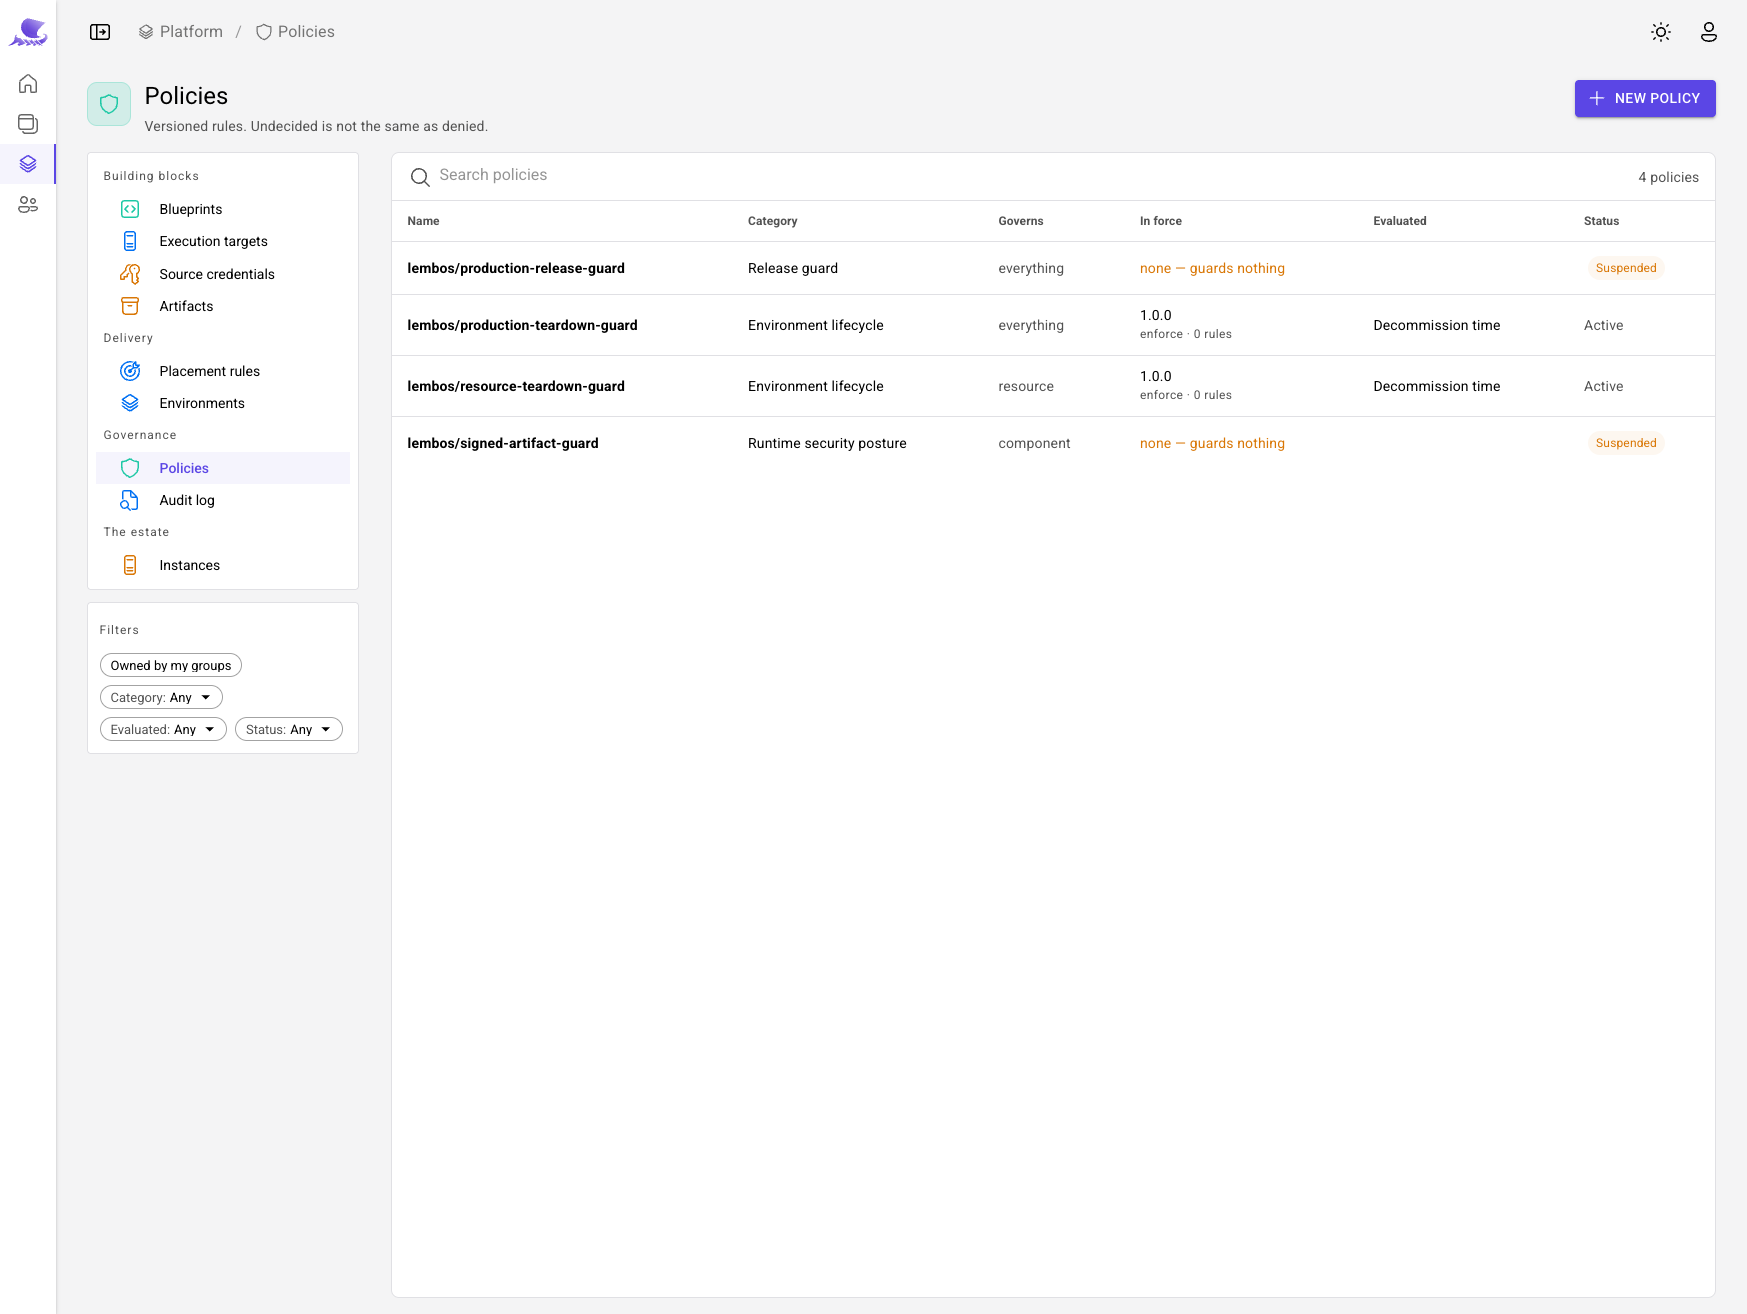Click the Placement rules target icon
This screenshot has height=1314, width=1747.
[130, 371]
